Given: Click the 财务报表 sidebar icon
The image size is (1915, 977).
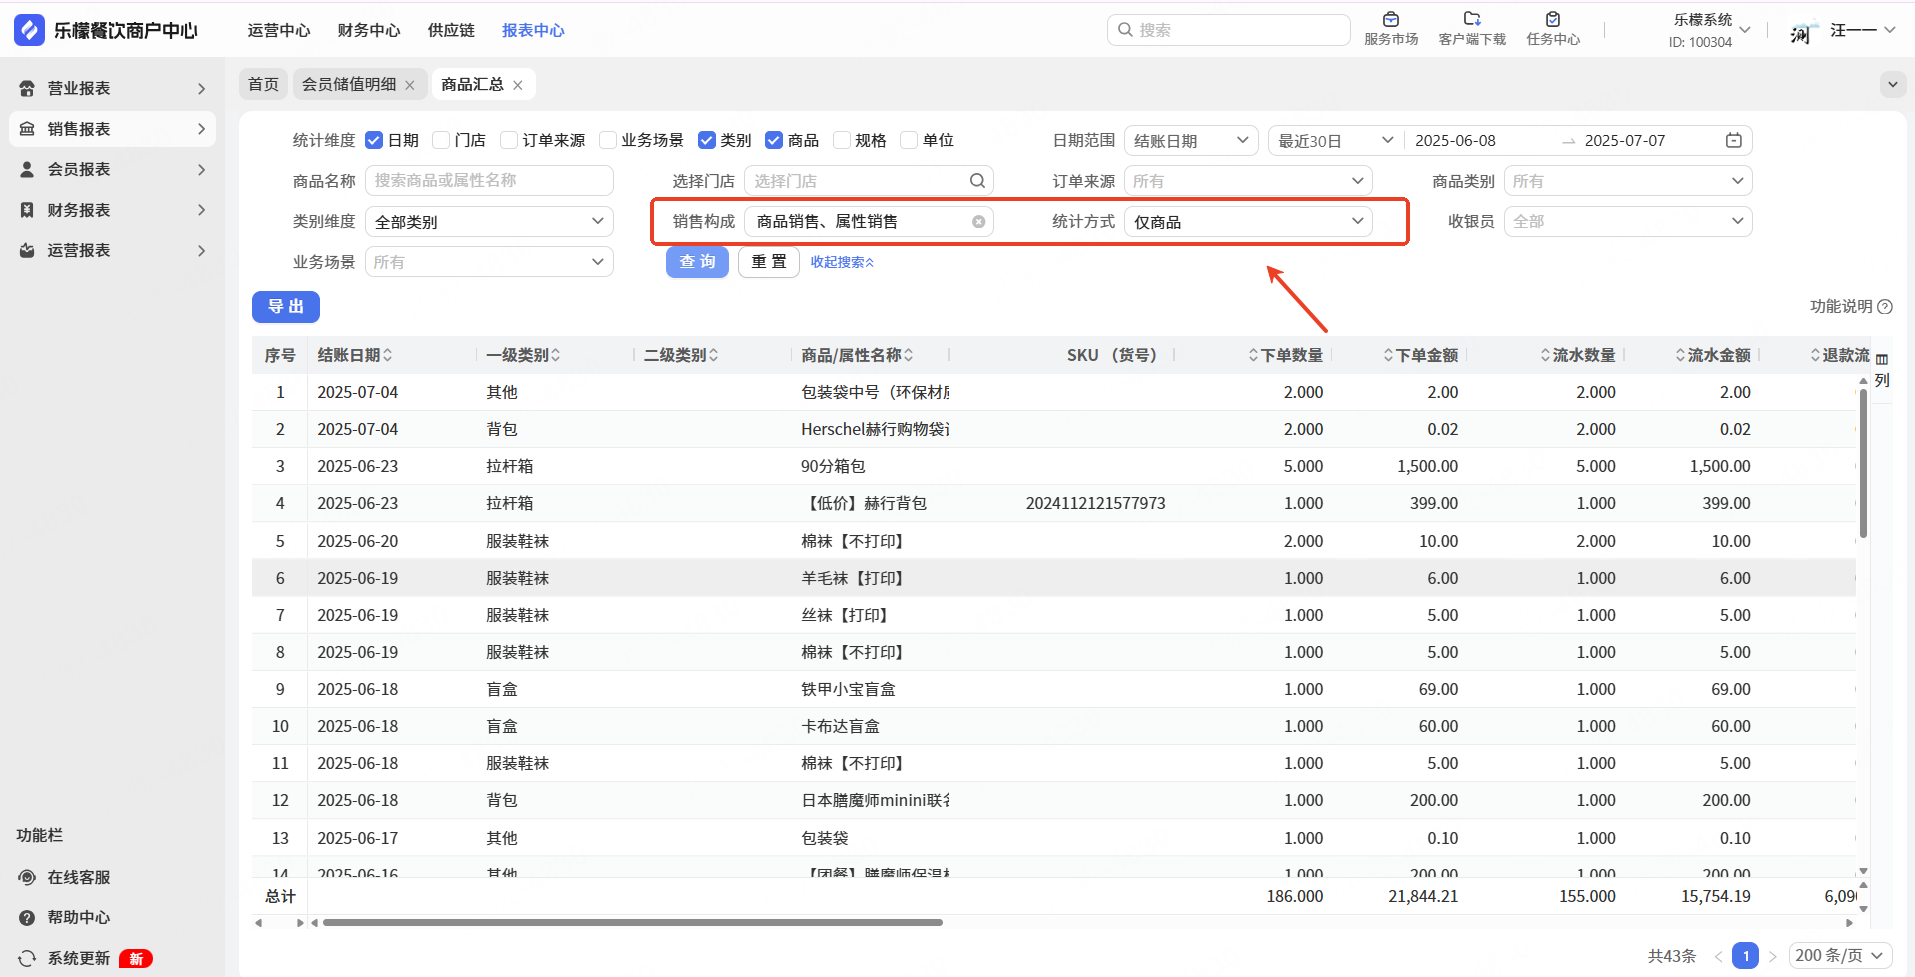Looking at the screenshot, I should pyautogui.click(x=27, y=210).
